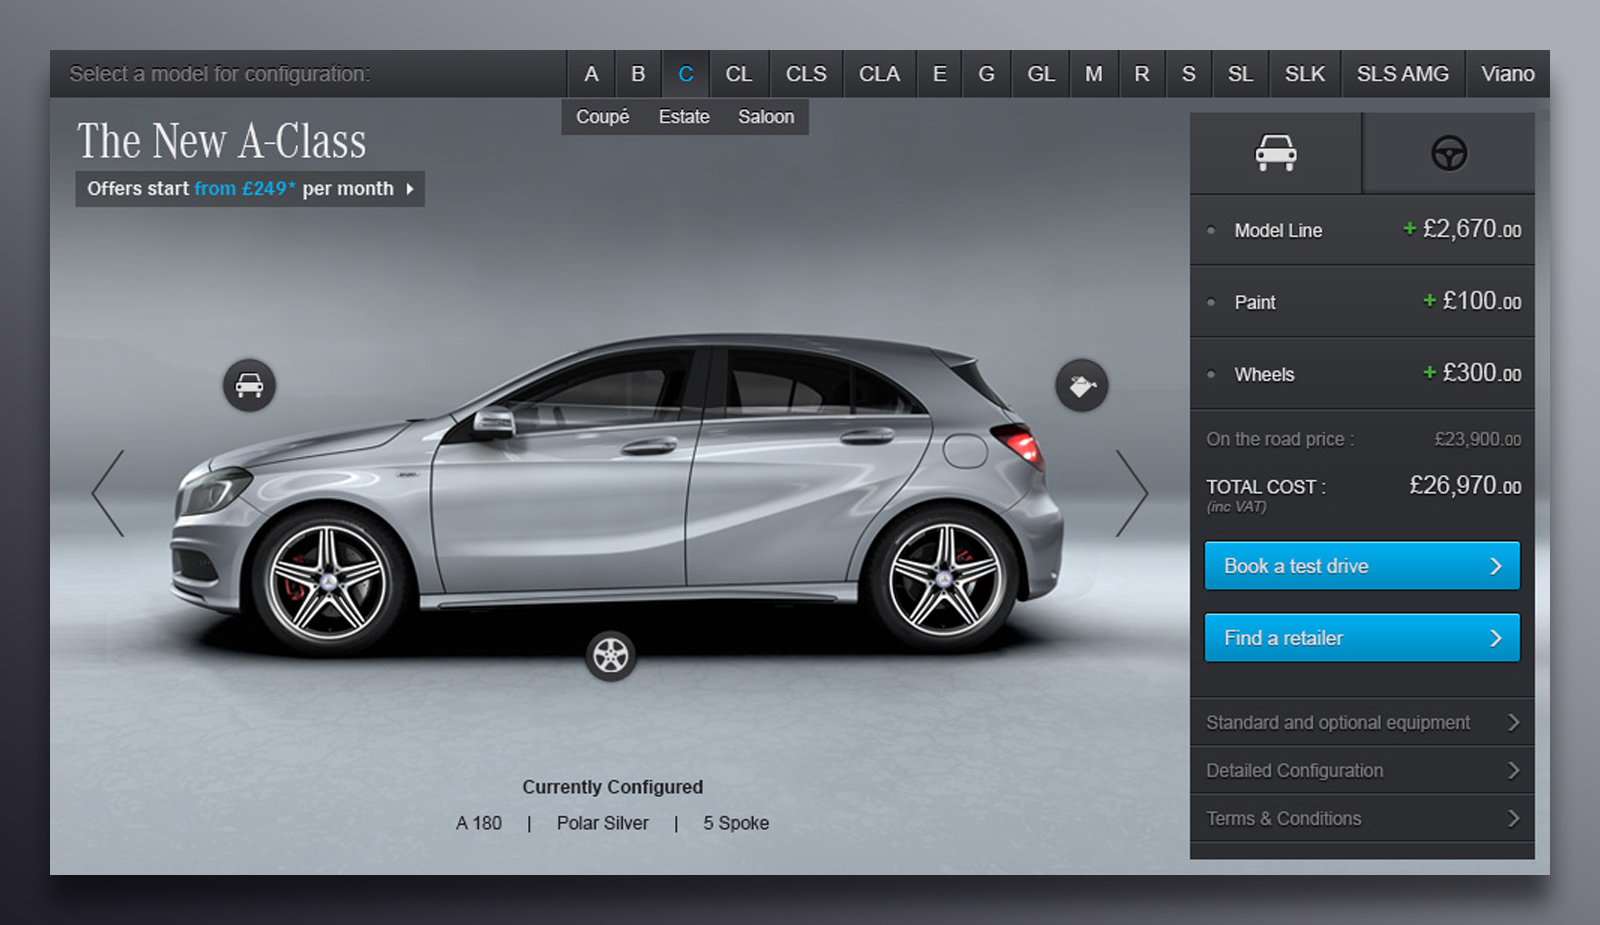Switch to exterior car icon tab

tap(1275, 153)
